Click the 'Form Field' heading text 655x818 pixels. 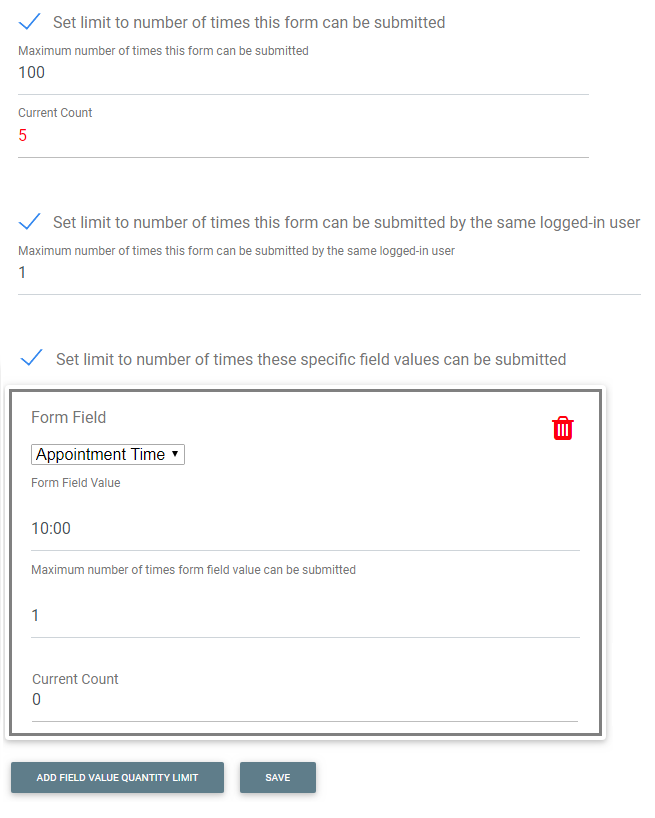click(x=68, y=417)
